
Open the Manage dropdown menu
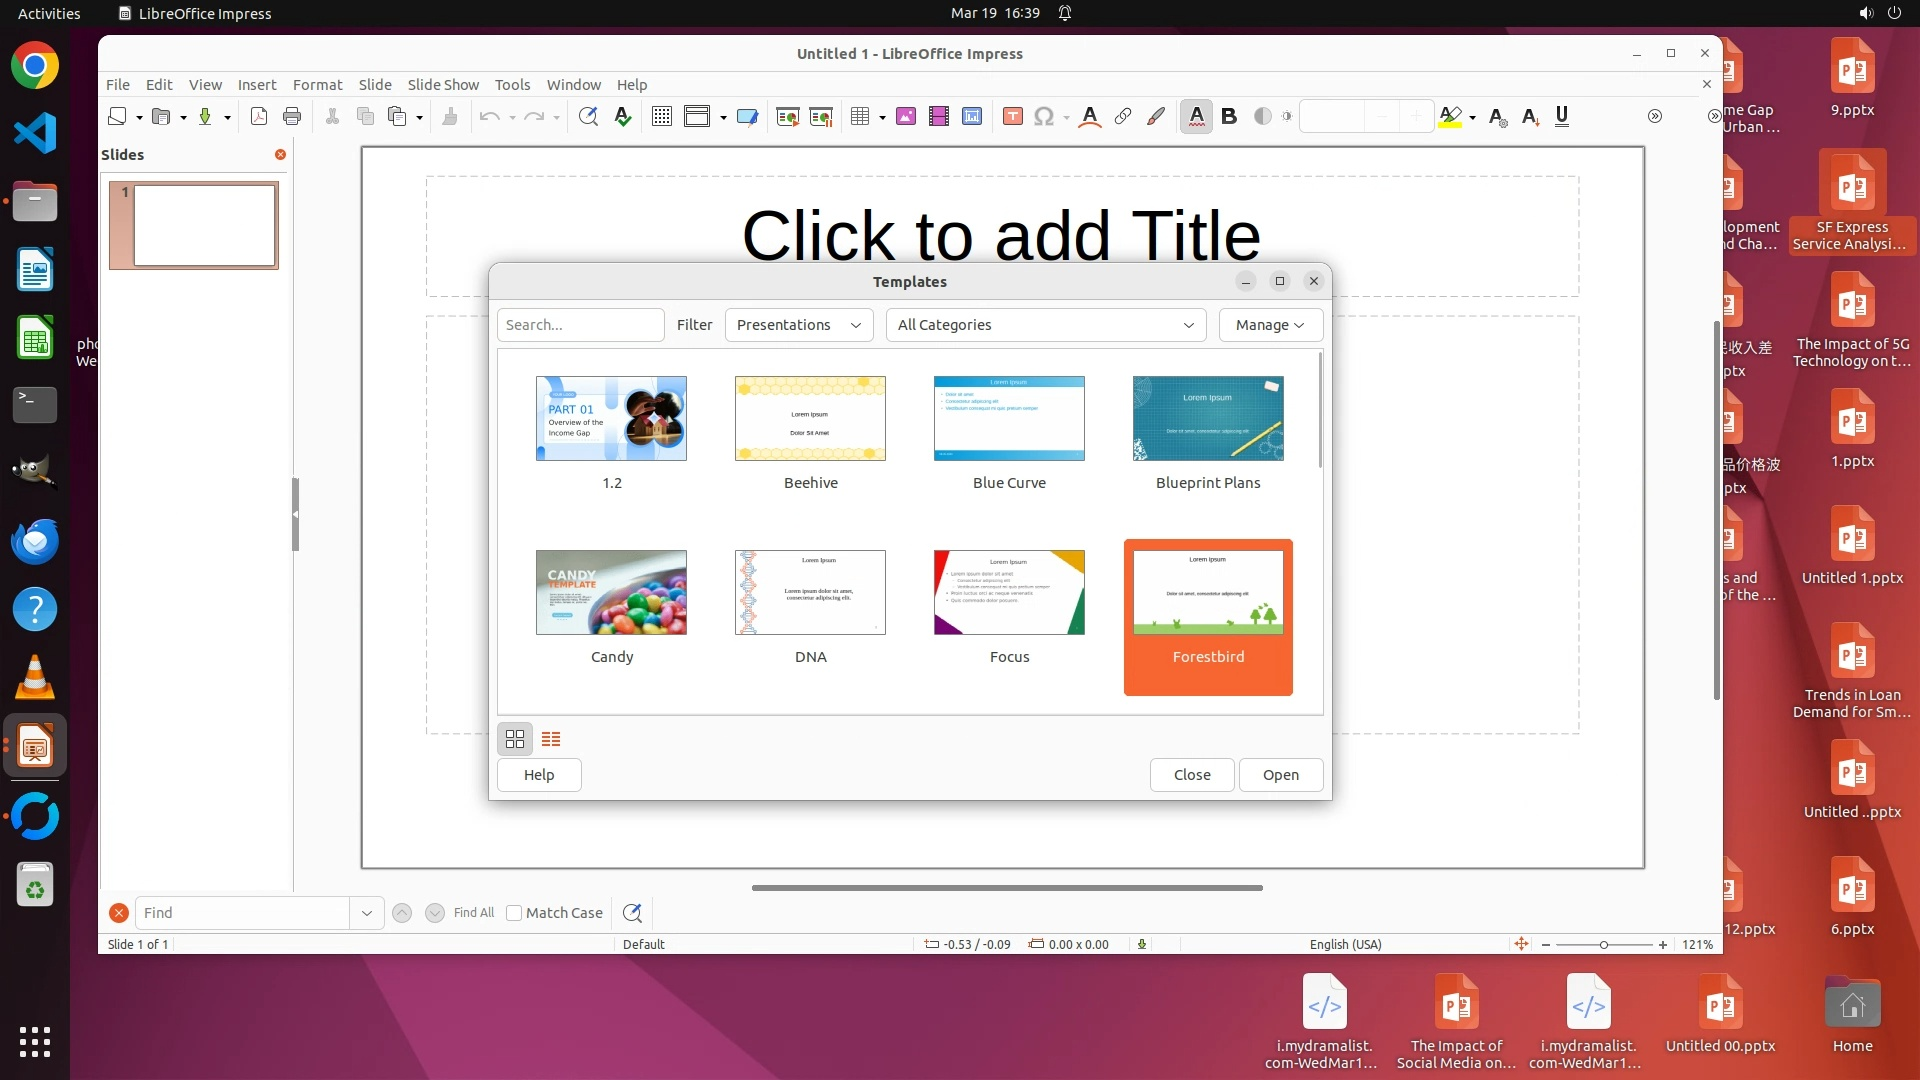[x=1270, y=325]
